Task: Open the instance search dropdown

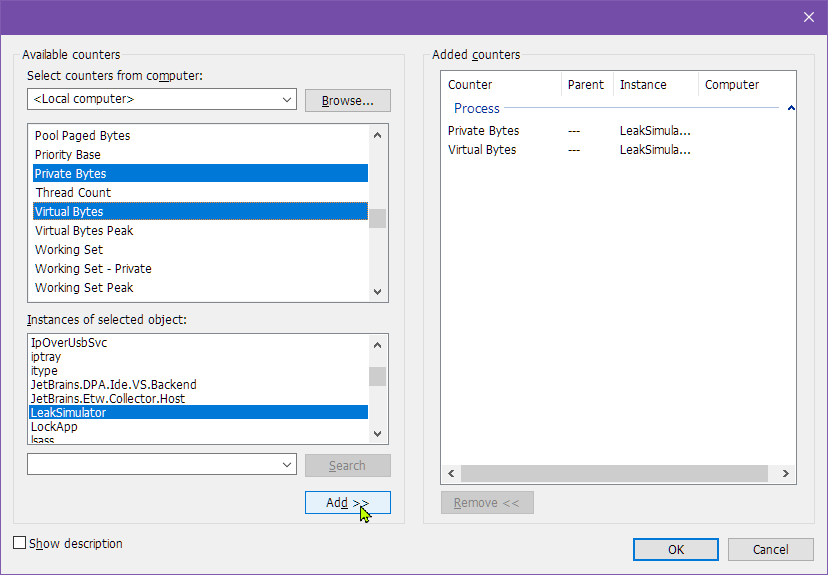Action: 287,465
